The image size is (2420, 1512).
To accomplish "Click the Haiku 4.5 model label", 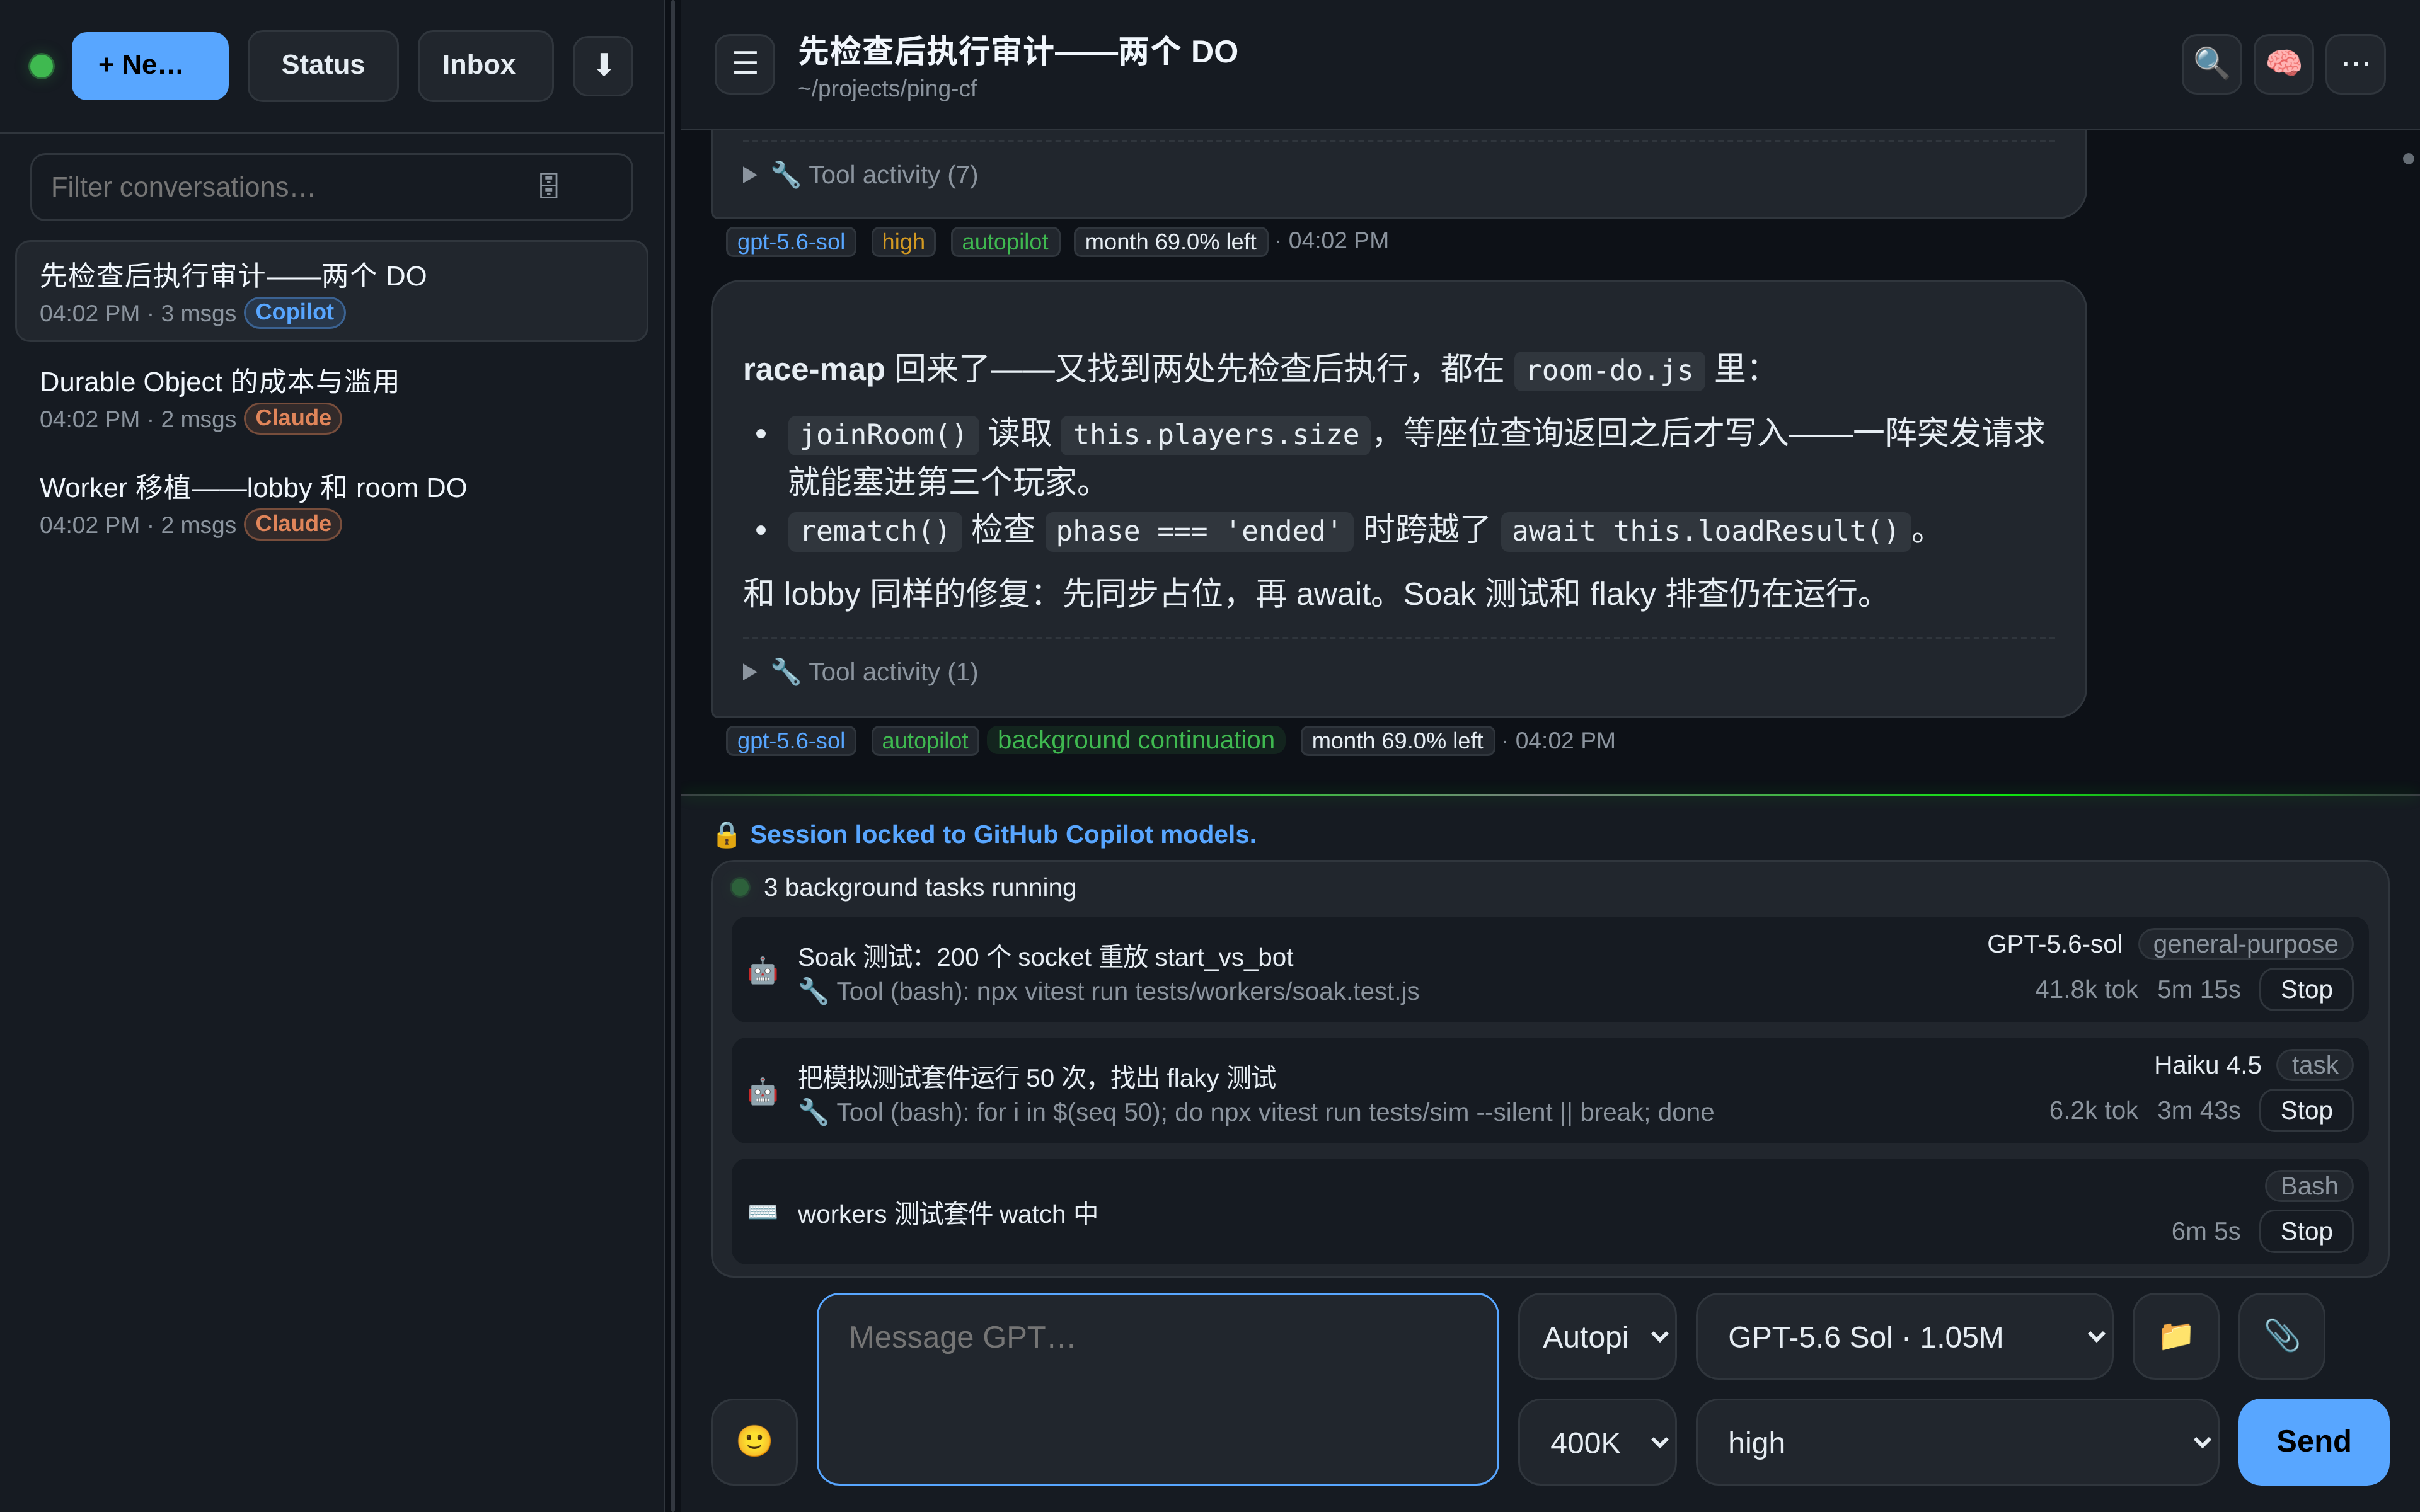I will tap(2207, 1065).
